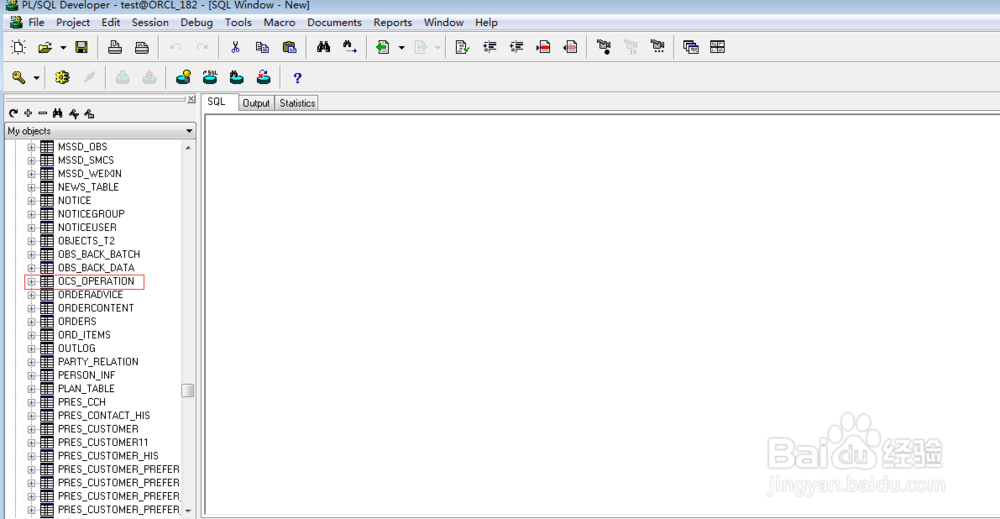Click inside the SQL editor area
Viewport: 1000px width, 519px height.
point(601,314)
